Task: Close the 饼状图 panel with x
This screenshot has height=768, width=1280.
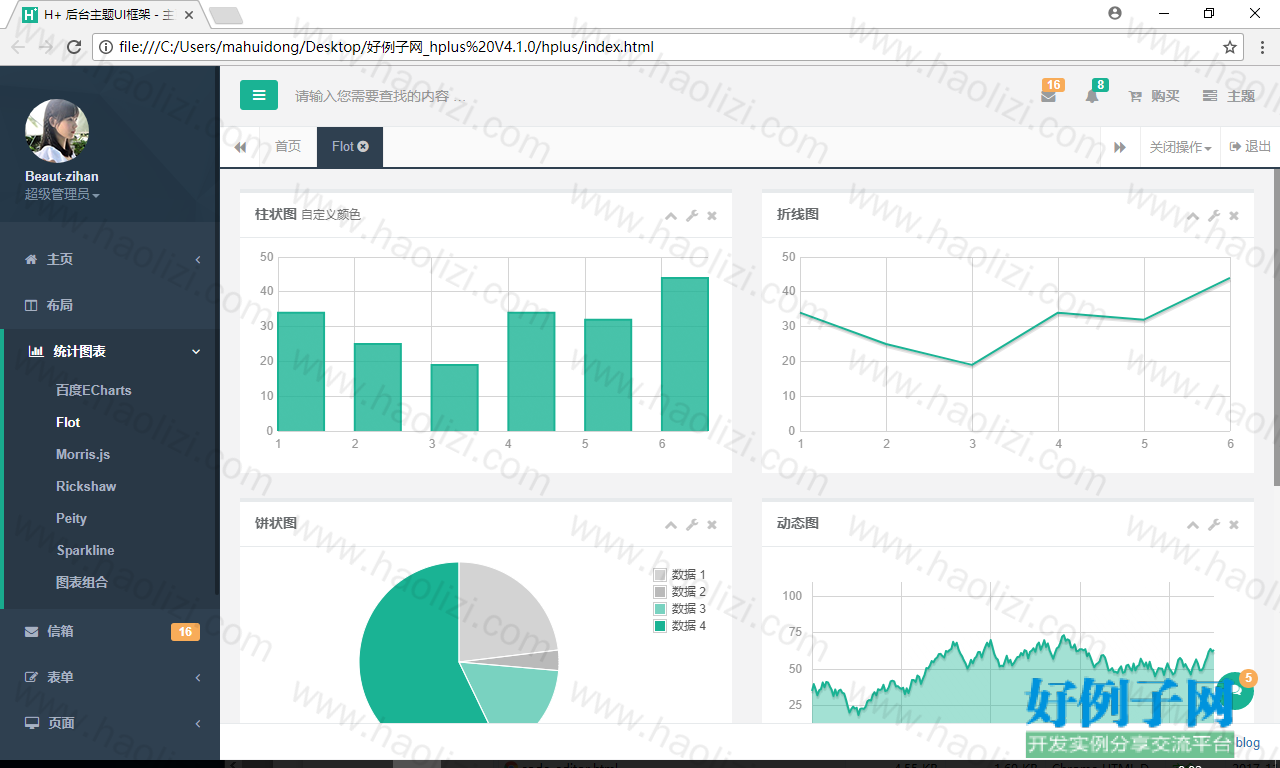Action: (x=712, y=525)
